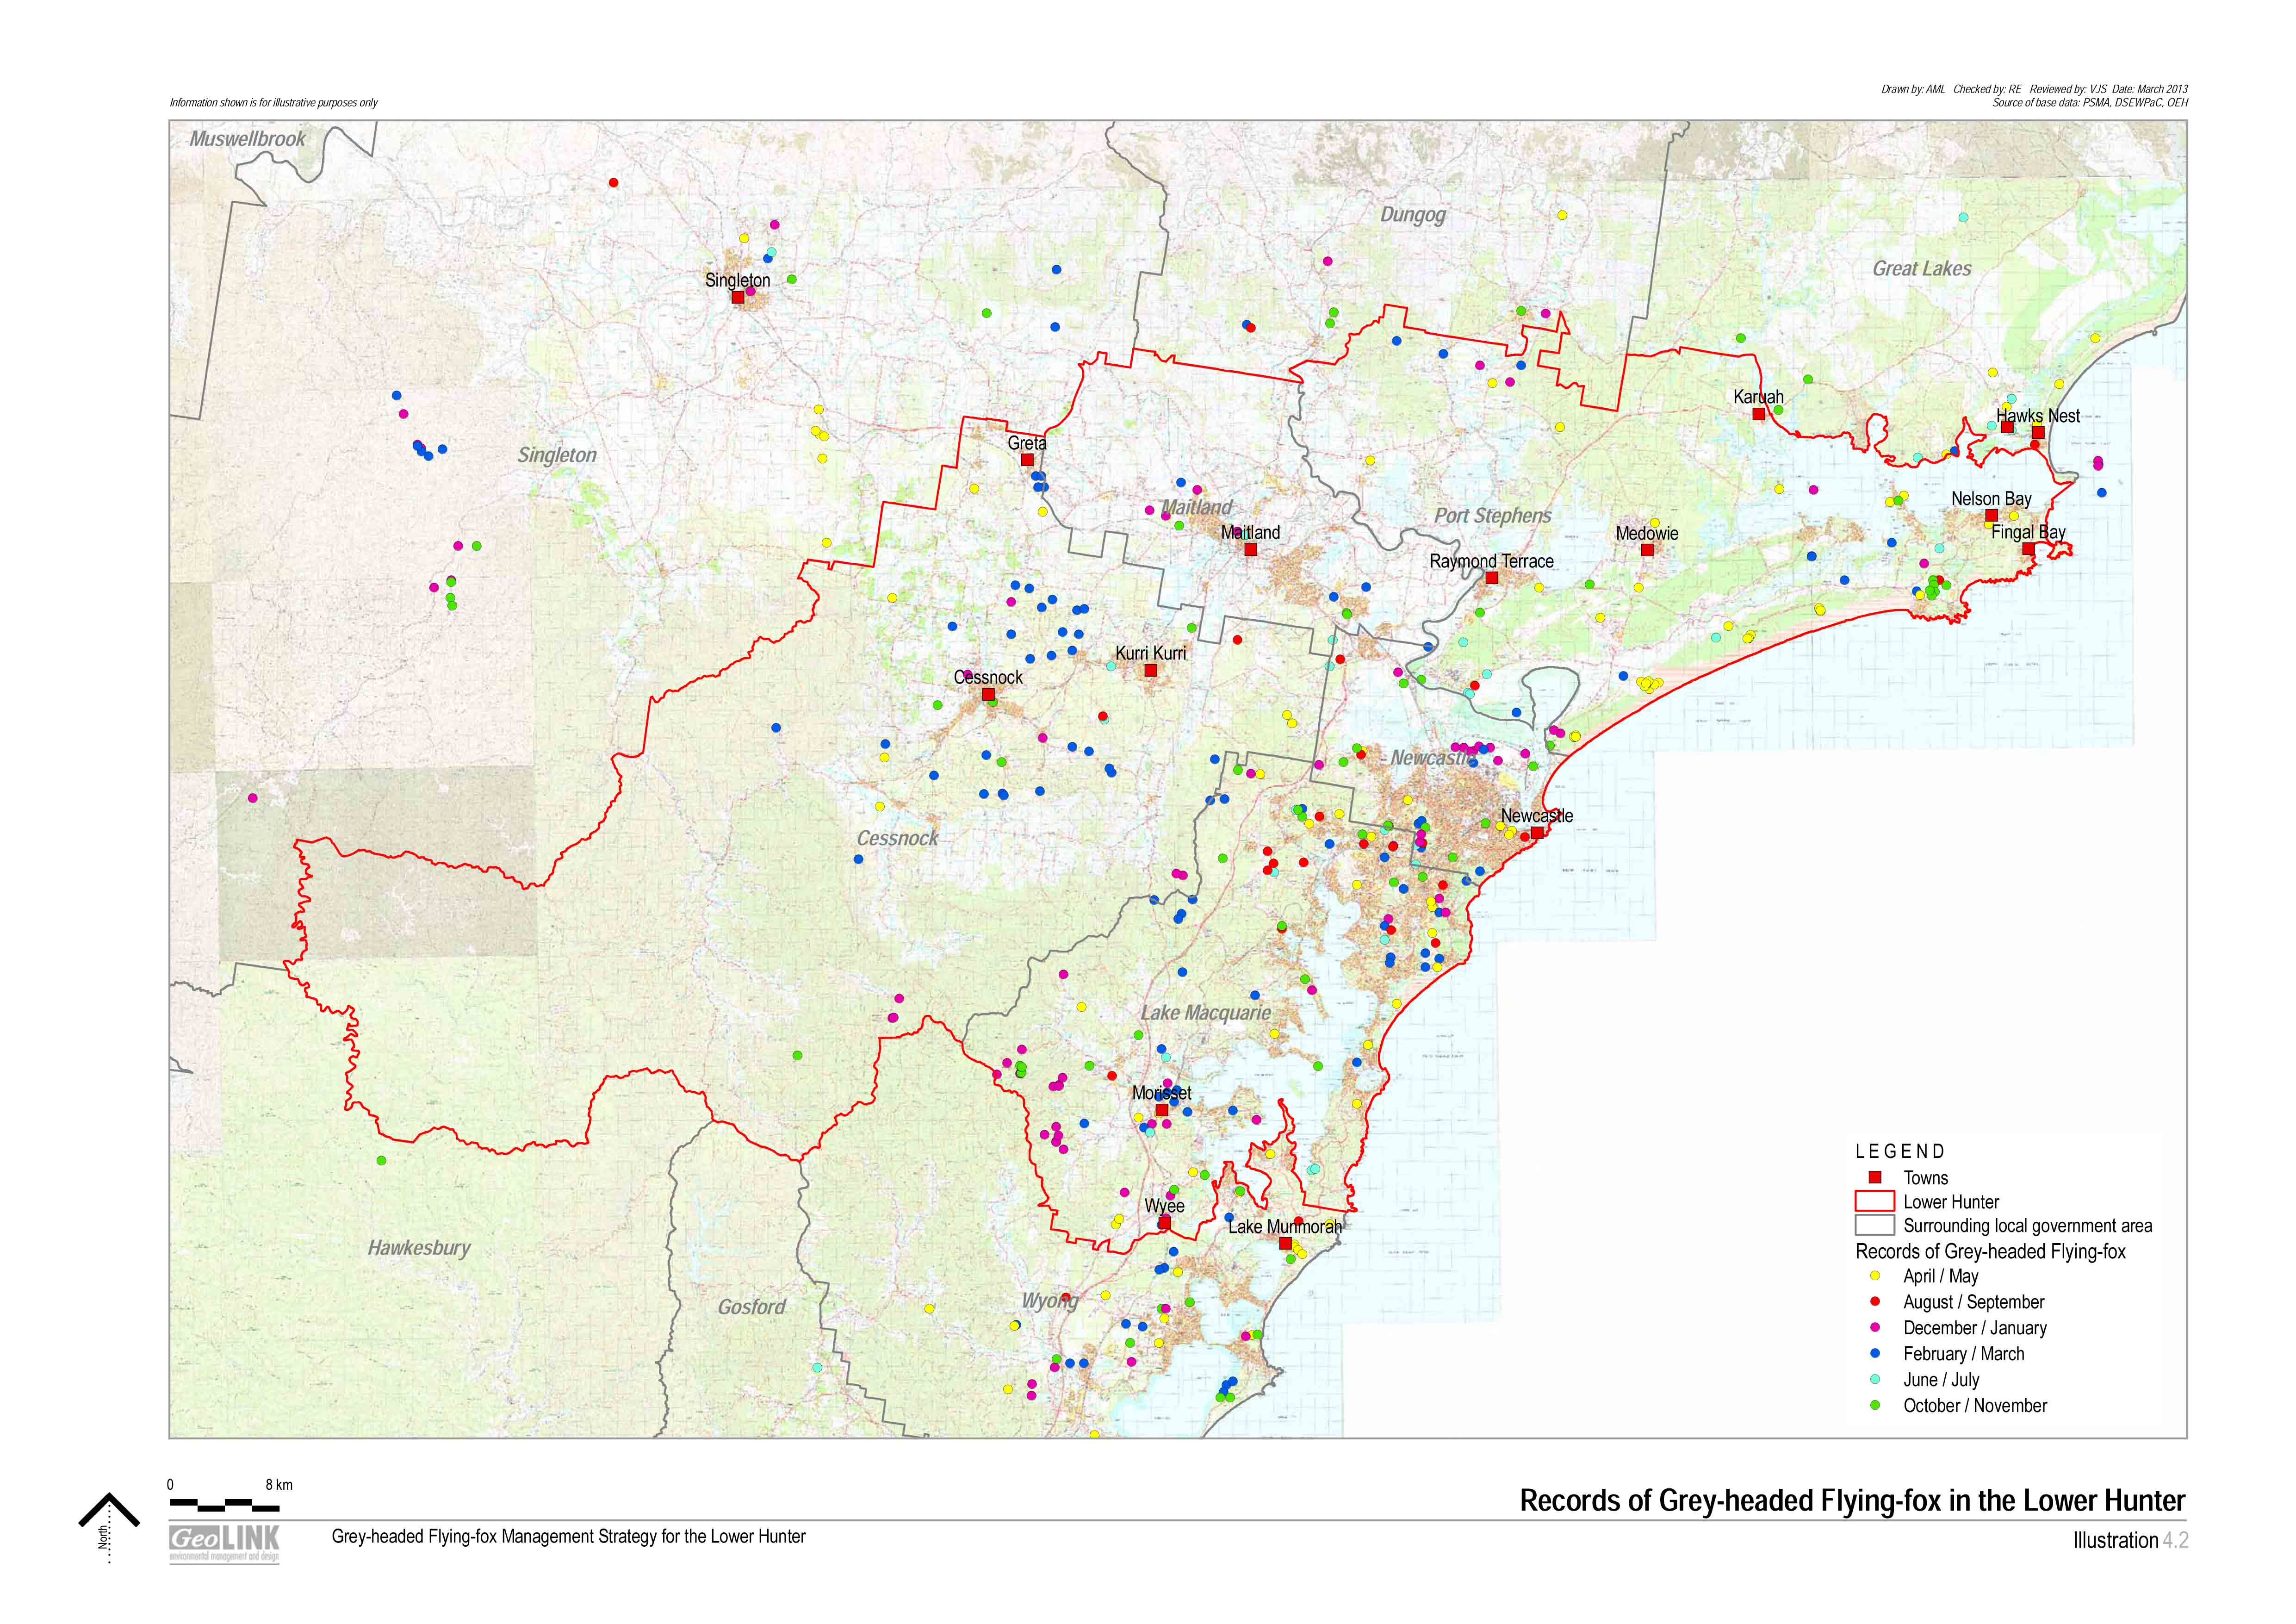The height and width of the screenshot is (1624, 2296).
Task: Click the yellow April / May legend dot
Action: (x=1875, y=1276)
